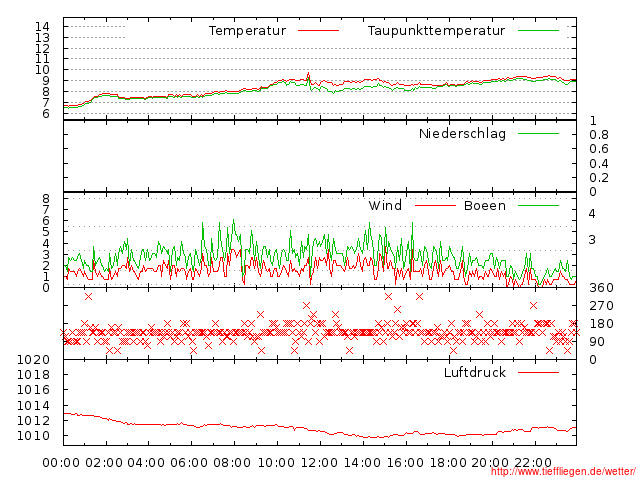Screen dimensions: 640x480
Task: Click the Luftdruck legend label
Action: click(475, 372)
